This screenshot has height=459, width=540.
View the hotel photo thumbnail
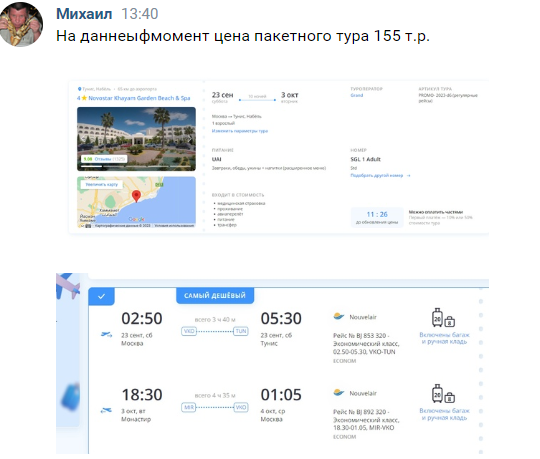136,139
